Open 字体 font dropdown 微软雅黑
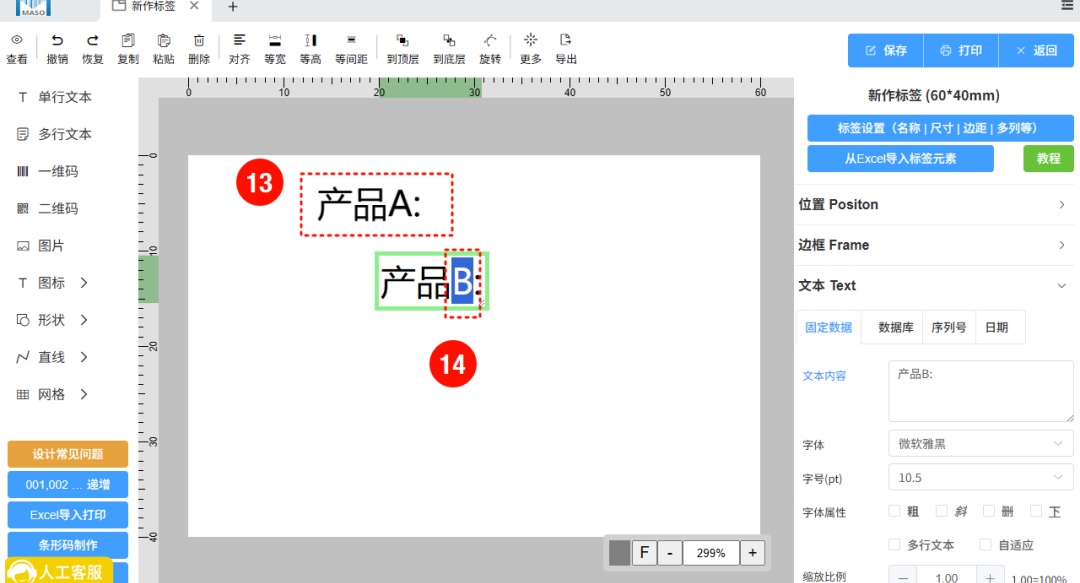Viewport: 1080px width, 583px height. click(x=981, y=444)
